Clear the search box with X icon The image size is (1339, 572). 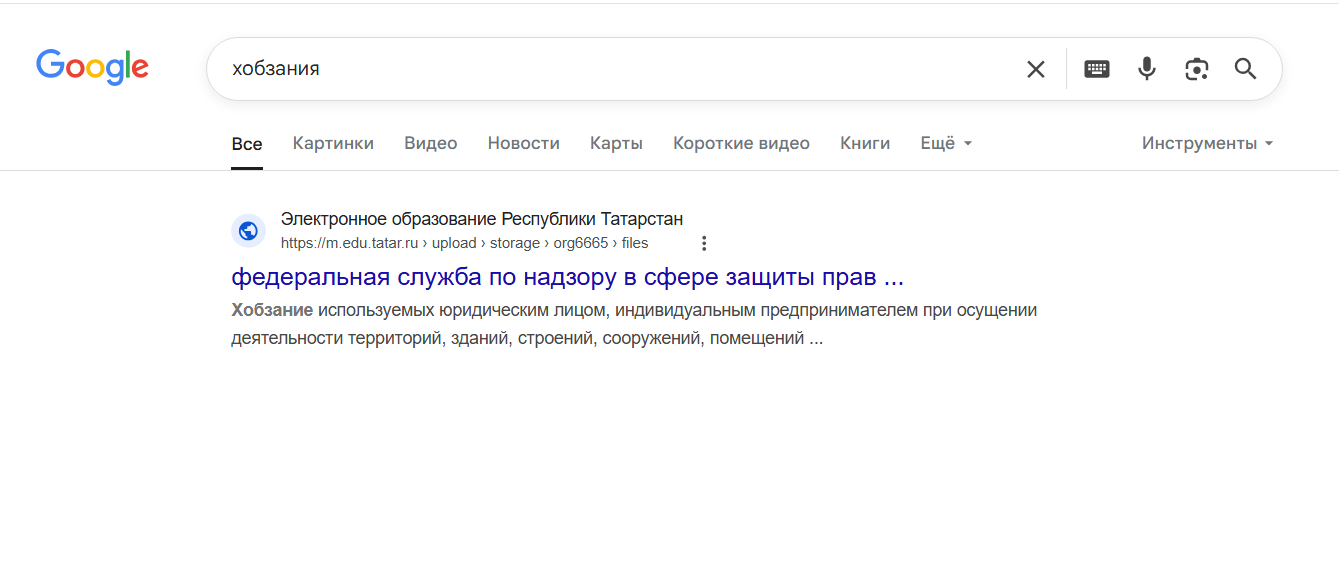[x=1035, y=69]
